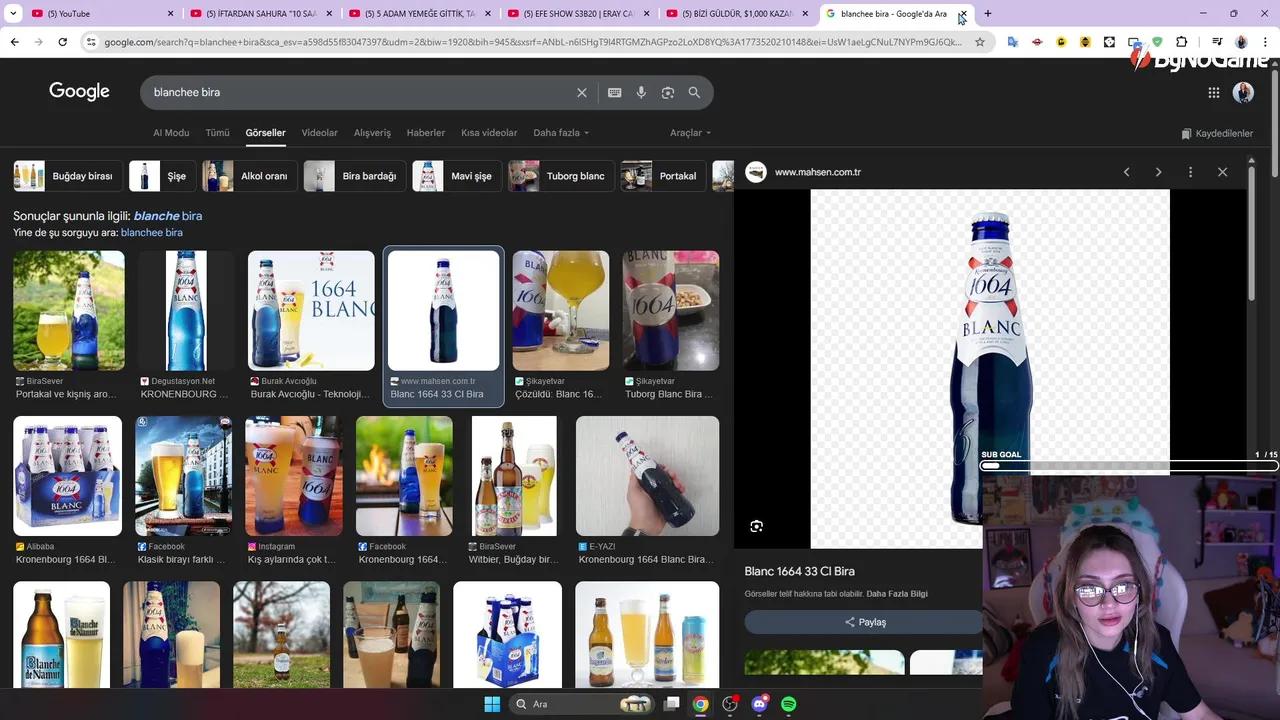The width and height of the screenshot is (1280, 720).
Task: Open Discord from the taskbar
Action: point(759,704)
